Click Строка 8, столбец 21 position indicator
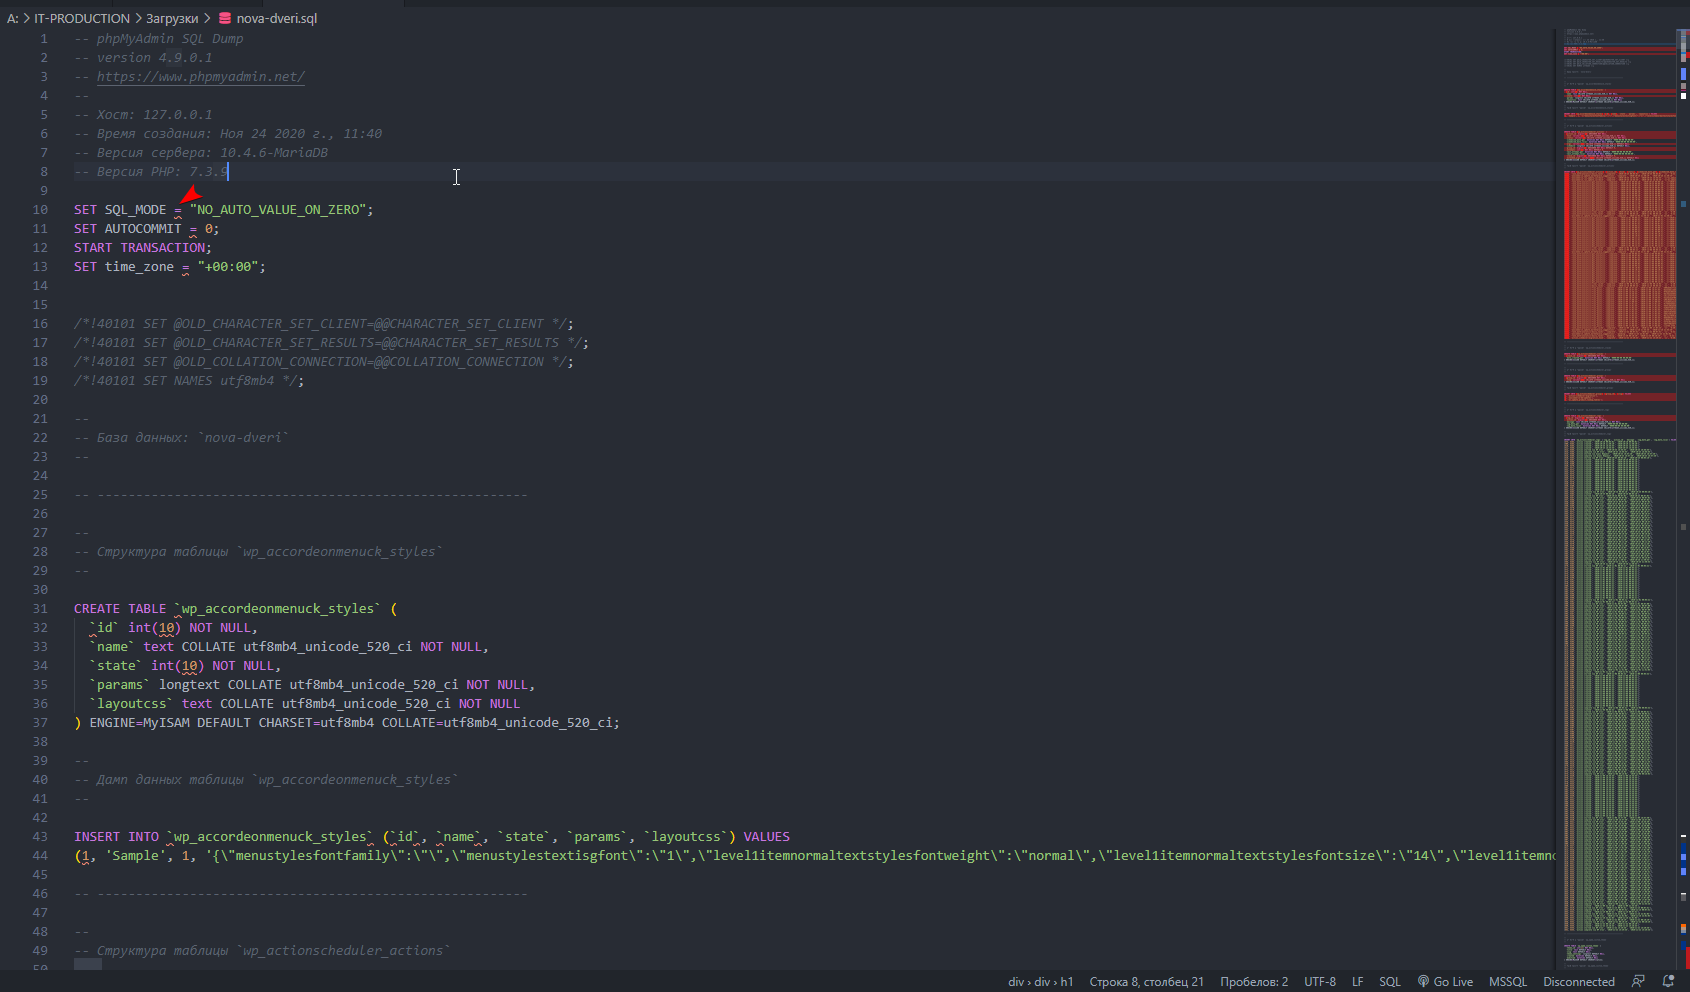 (x=1146, y=981)
